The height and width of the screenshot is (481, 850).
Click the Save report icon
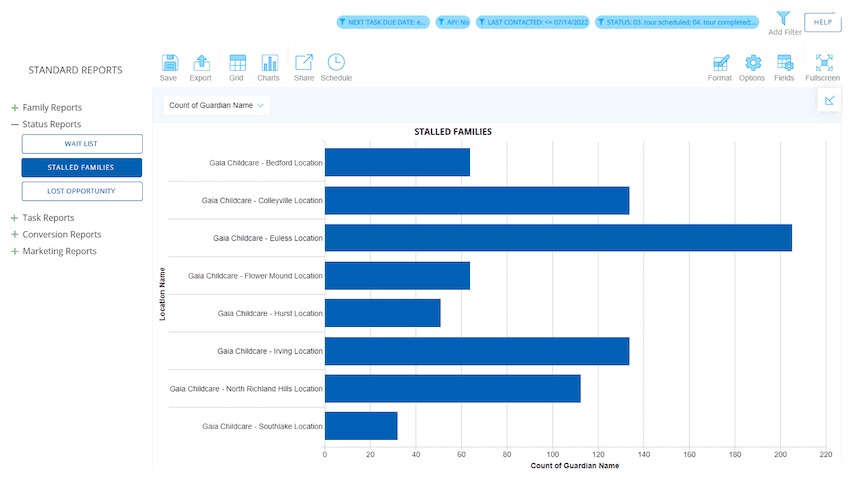pyautogui.click(x=170, y=63)
